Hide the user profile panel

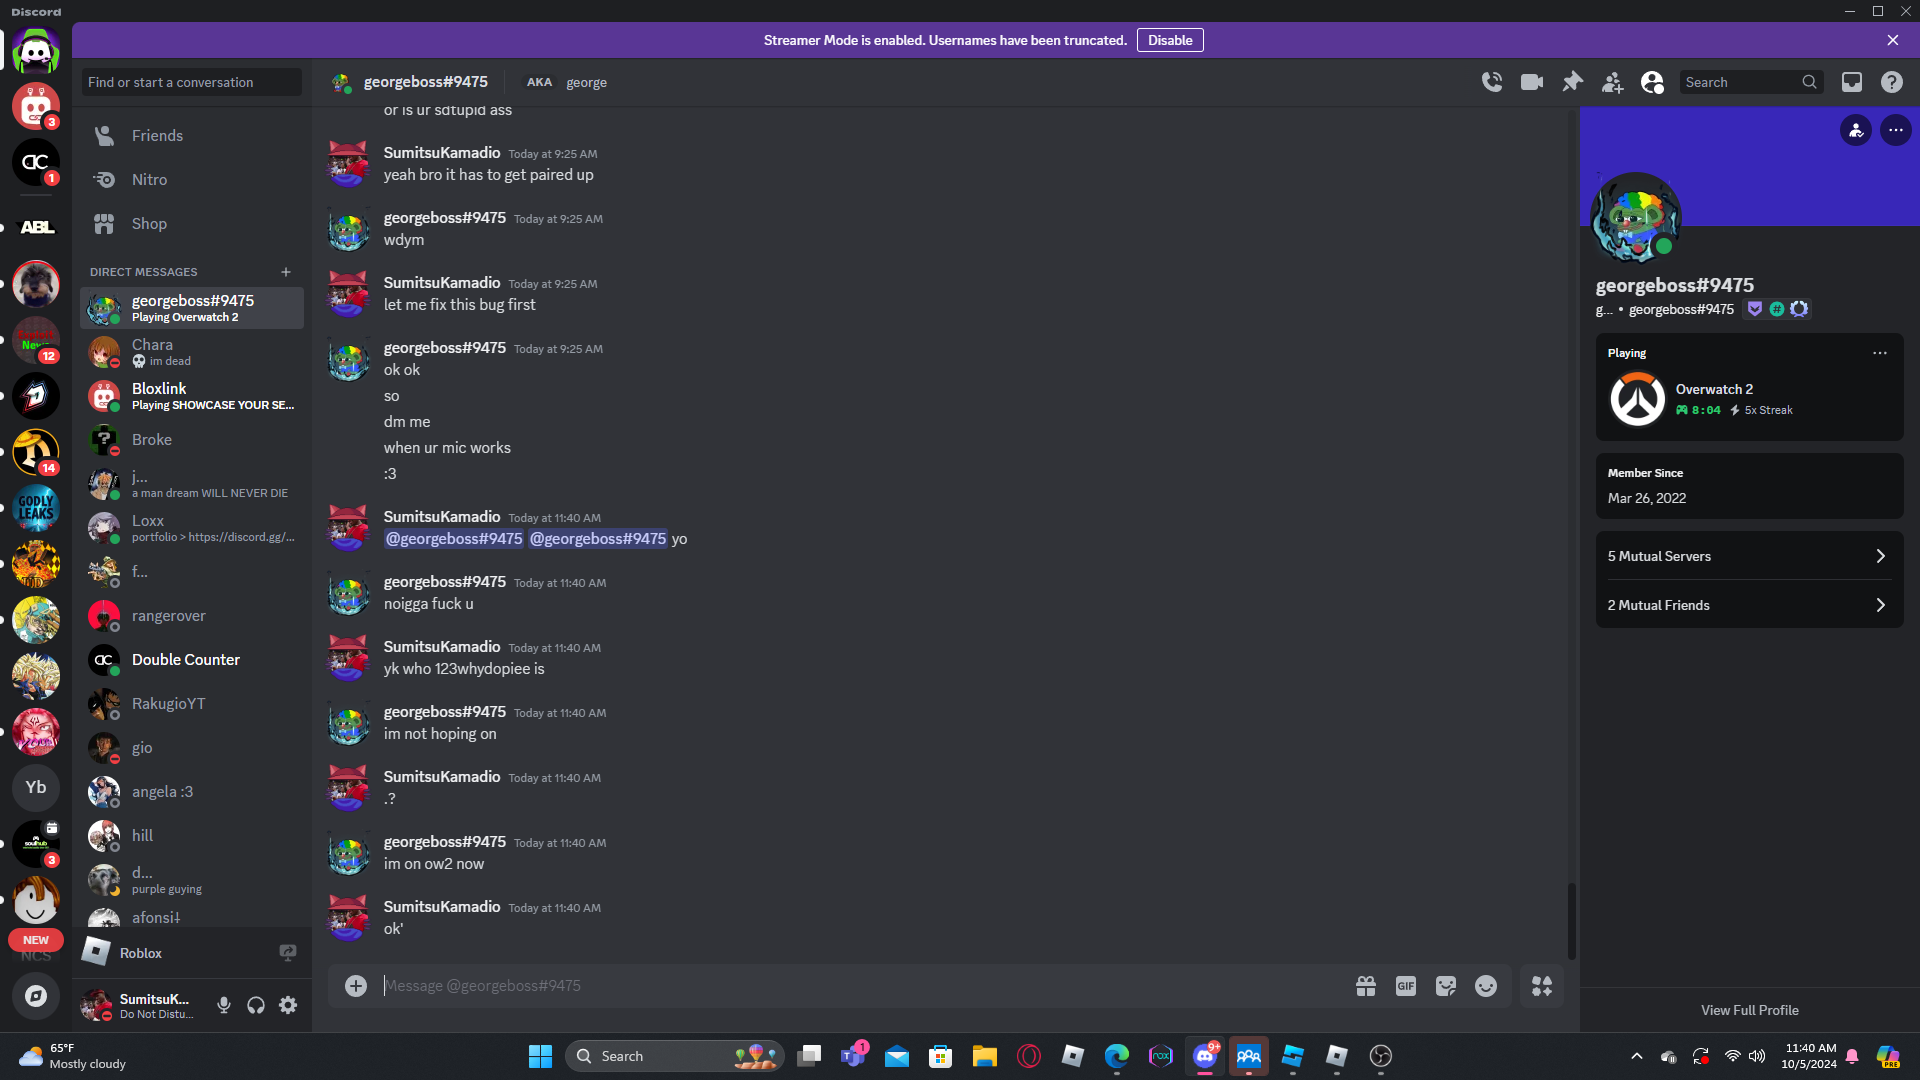[1652, 82]
